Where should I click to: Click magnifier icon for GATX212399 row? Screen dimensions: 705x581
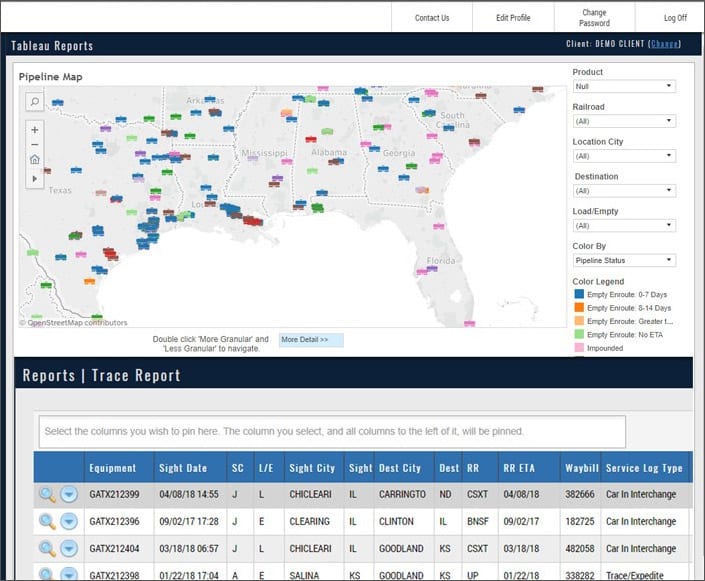(x=47, y=494)
